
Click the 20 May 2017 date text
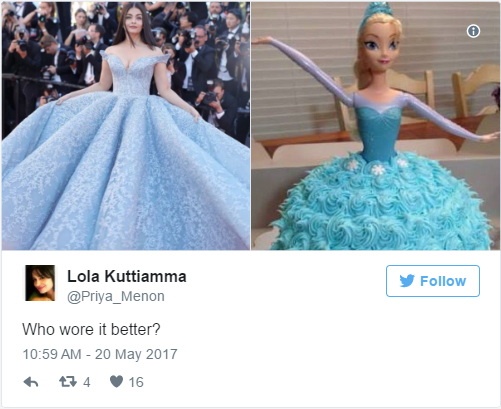[x=136, y=354]
